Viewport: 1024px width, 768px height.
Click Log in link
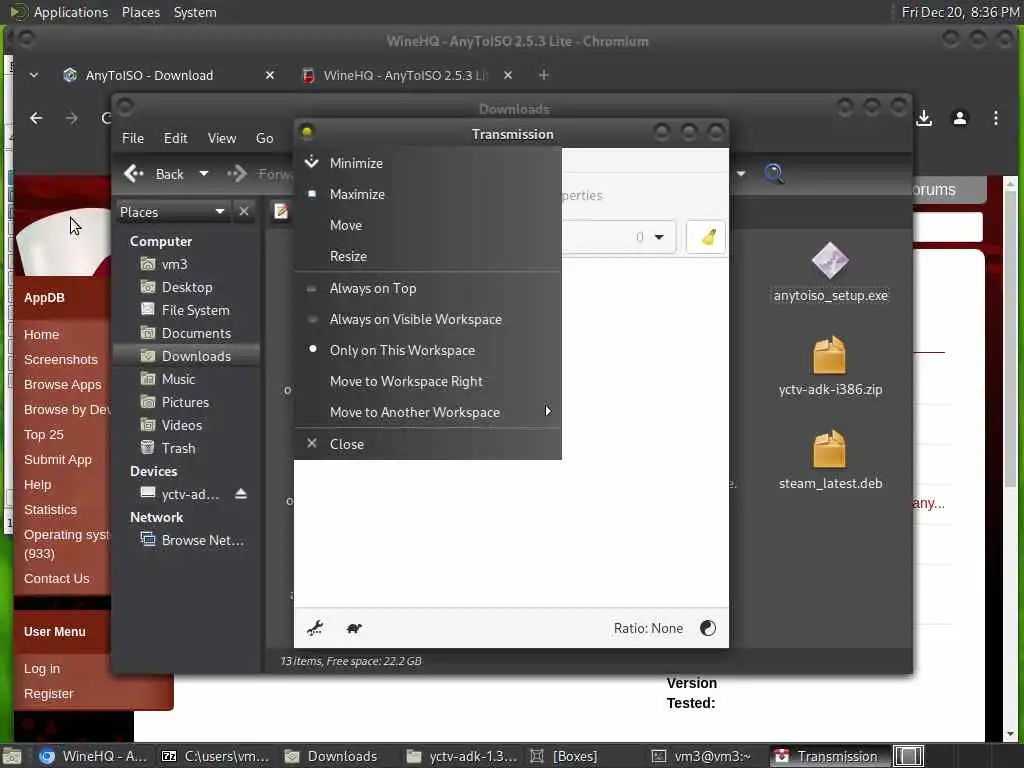pyautogui.click(x=42, y=669)
